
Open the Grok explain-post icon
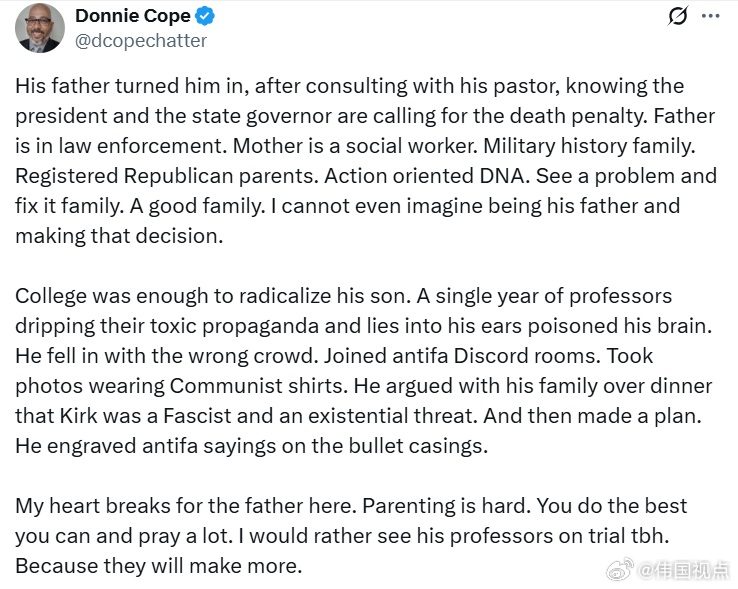(678, 16)
